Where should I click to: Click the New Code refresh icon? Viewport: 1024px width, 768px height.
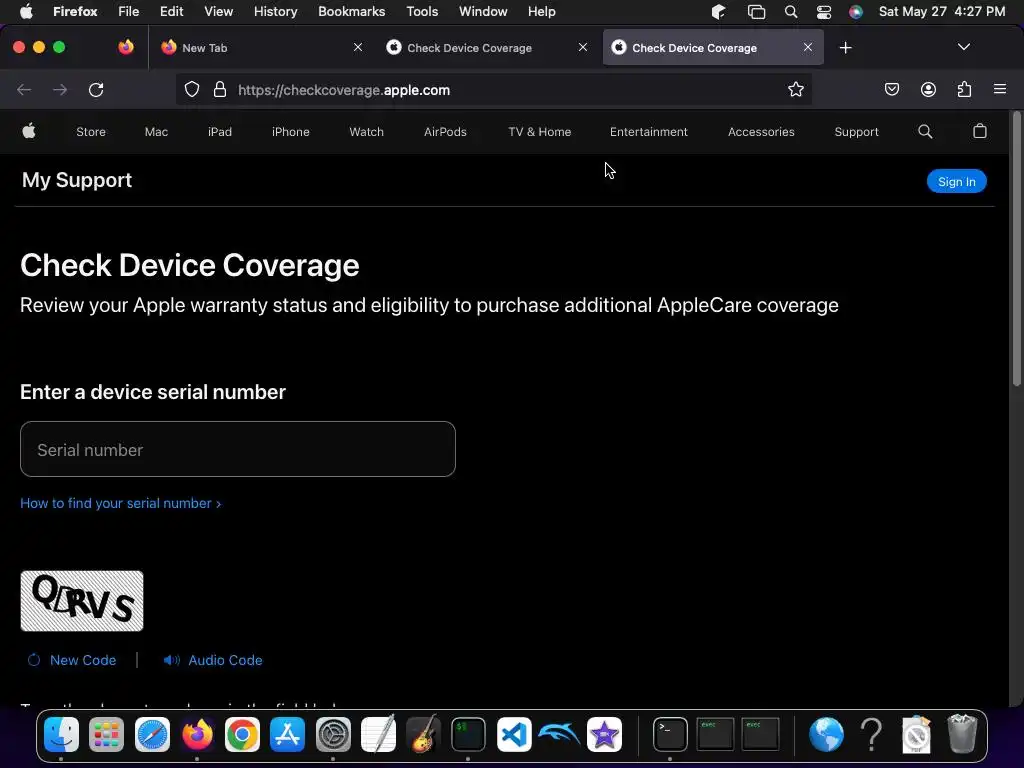[34, 660]
